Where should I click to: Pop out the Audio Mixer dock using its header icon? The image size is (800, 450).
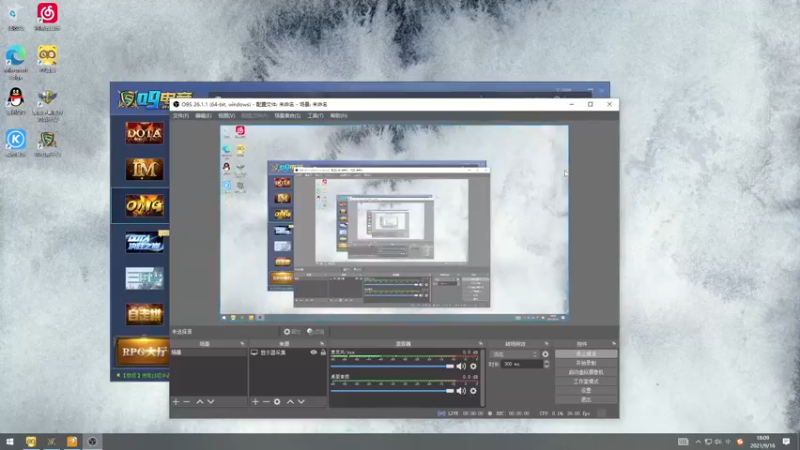pyautogui.click(x=480, y=344)
